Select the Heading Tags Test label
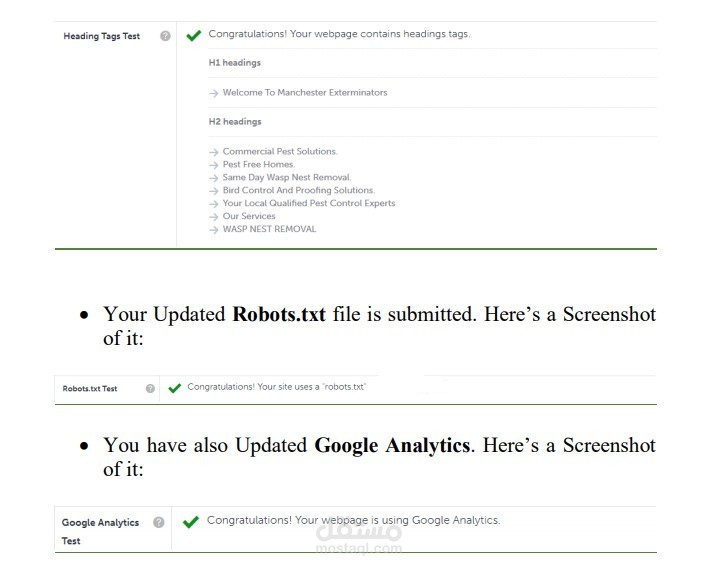 102,36
